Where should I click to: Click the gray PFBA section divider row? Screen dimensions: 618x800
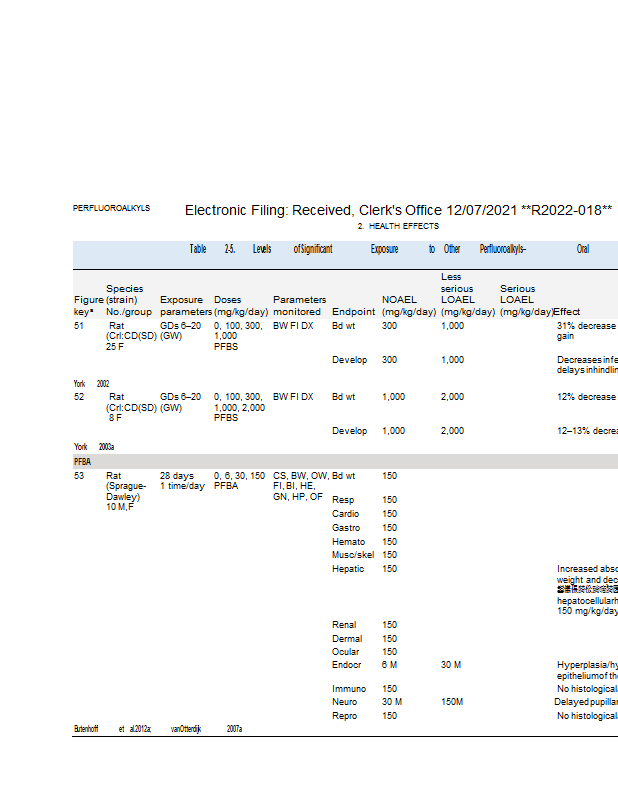340,461
